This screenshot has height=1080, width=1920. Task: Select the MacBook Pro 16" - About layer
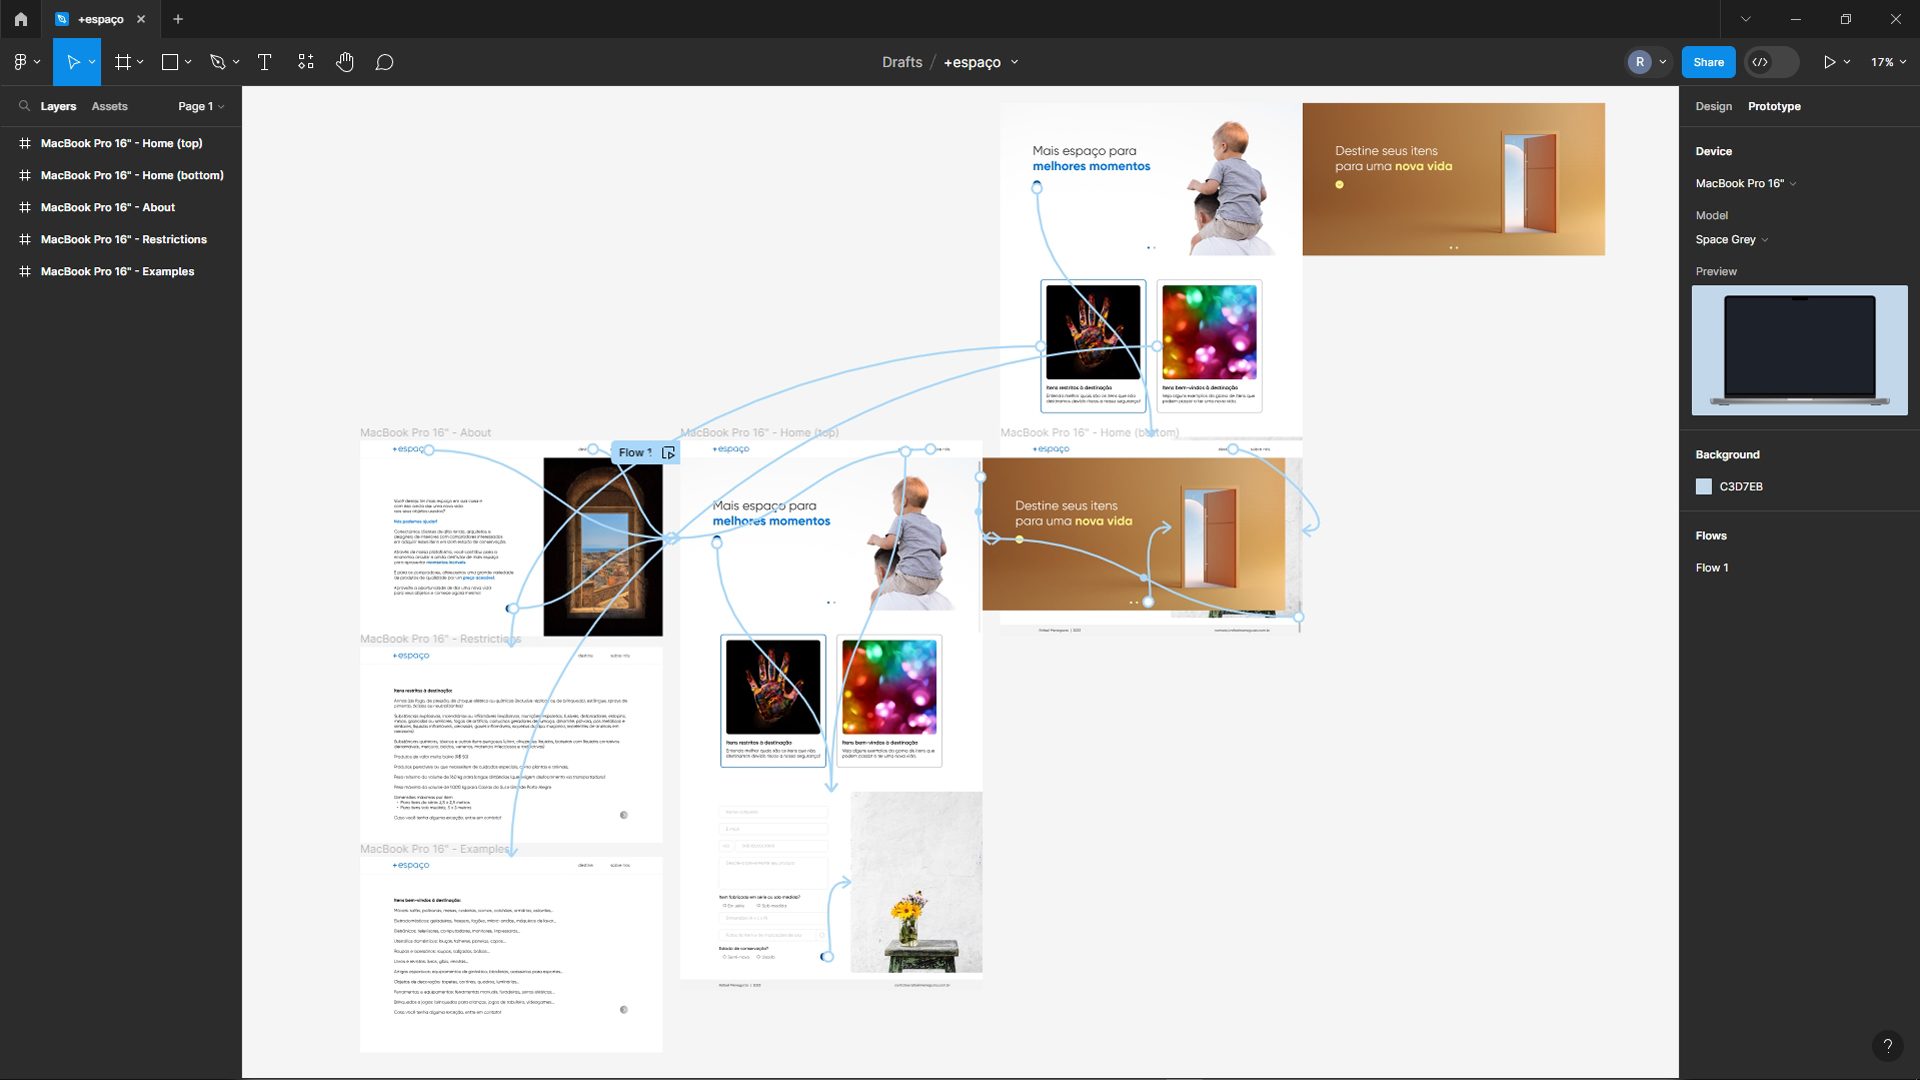pos(107,207)
